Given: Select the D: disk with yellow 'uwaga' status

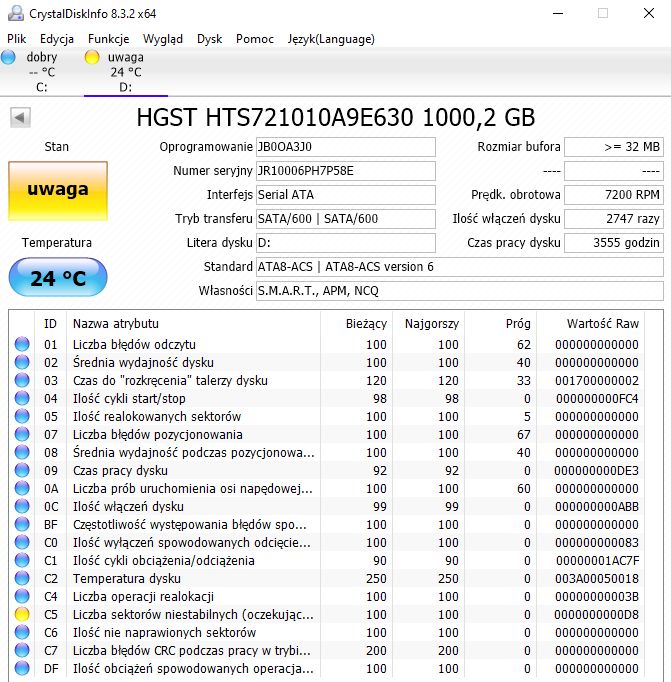Looking at the screenshot, I should click(126, 72).
